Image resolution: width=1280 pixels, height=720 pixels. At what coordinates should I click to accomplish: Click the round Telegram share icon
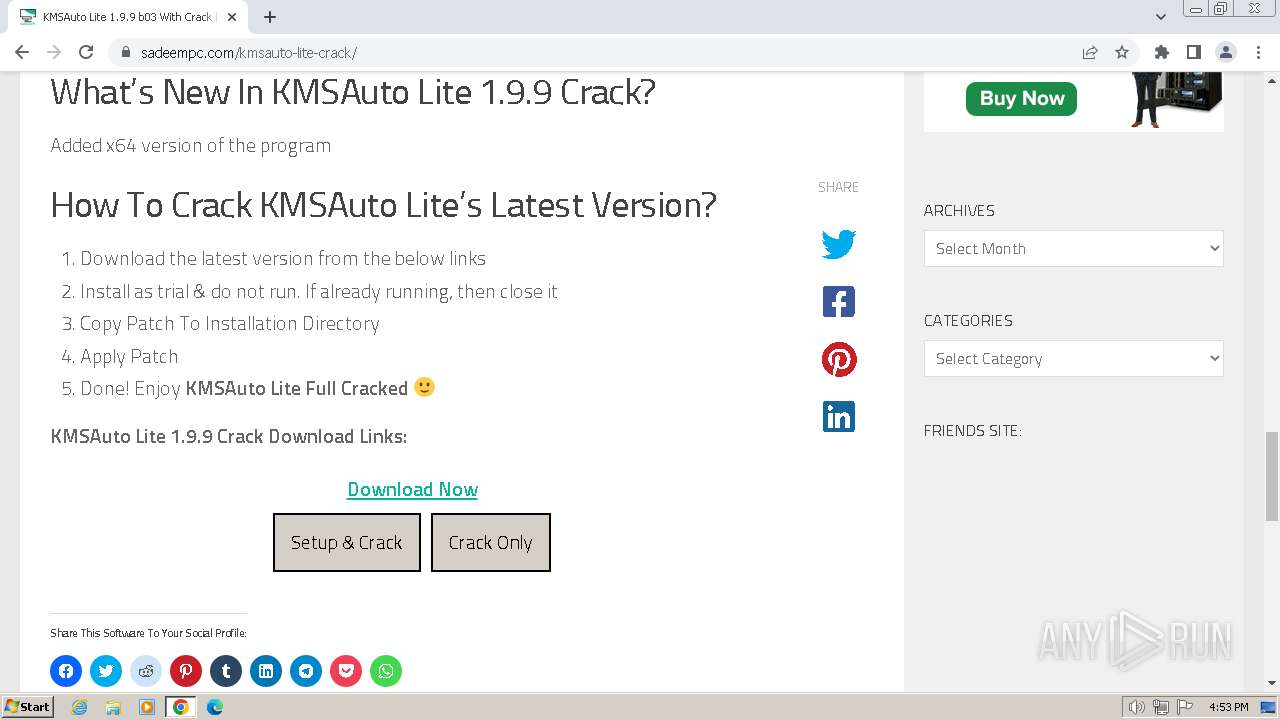coord(306,671)
